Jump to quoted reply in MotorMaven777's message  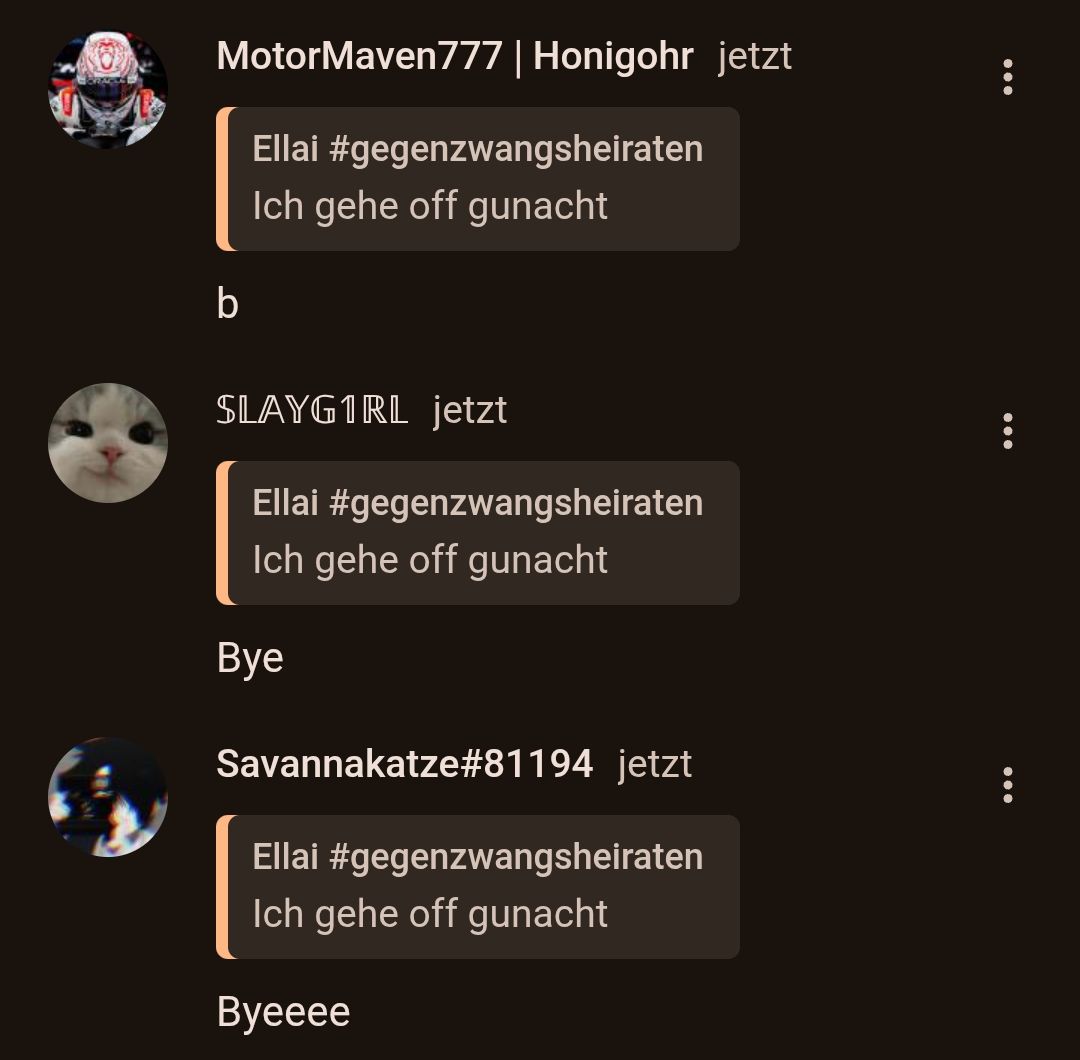tap(478, 179)
